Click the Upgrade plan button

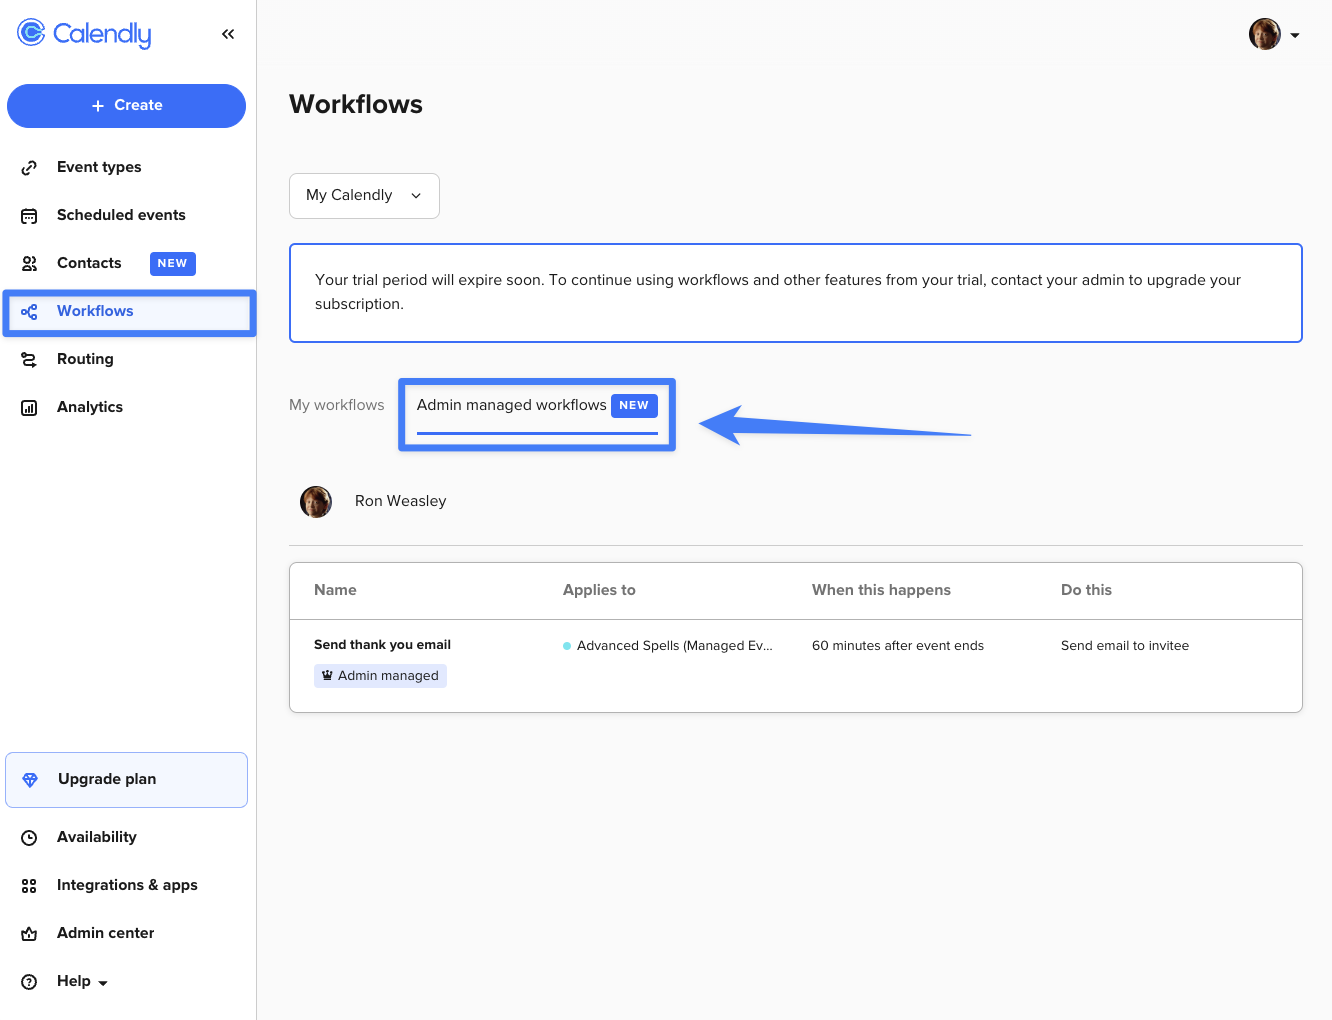(126, 779)
